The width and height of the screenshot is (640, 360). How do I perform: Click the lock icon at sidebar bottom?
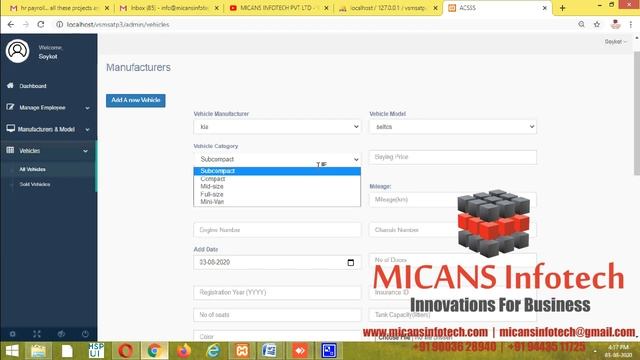[x=61, y=334]
